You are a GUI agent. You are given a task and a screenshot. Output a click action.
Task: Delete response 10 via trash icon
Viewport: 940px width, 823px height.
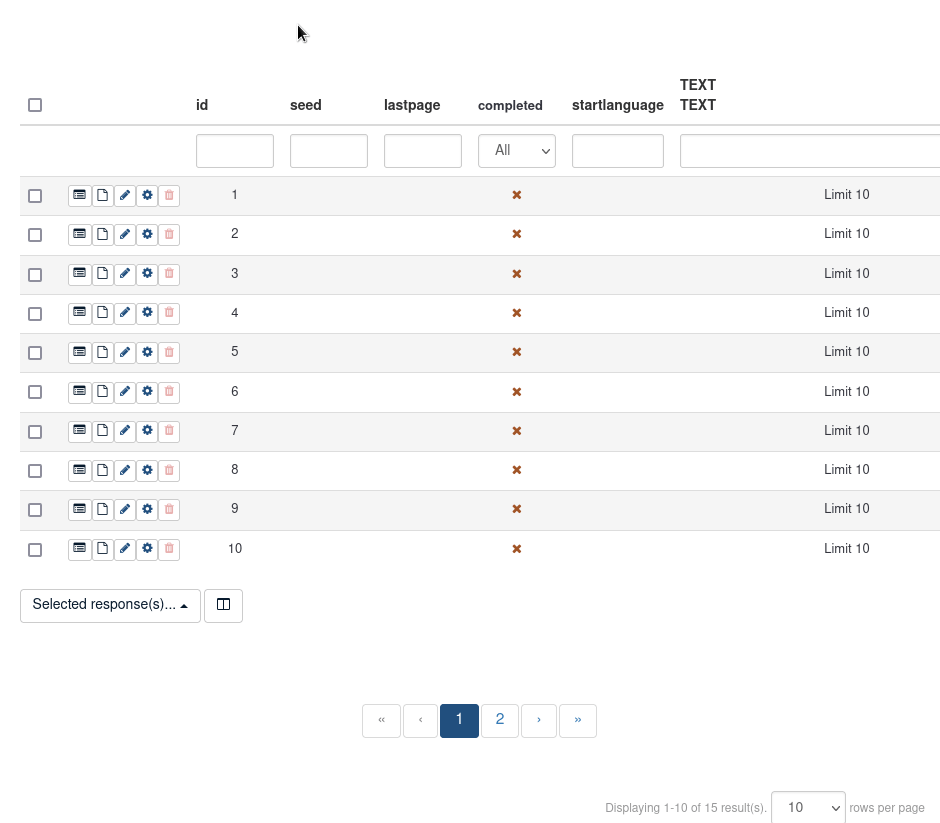(x=169, y=549)
